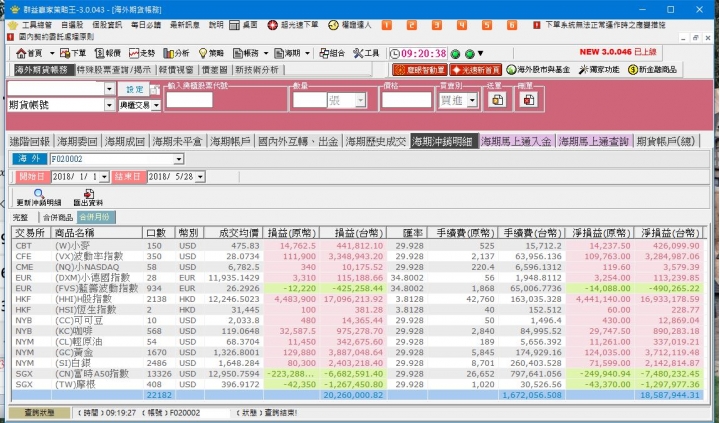
Task: Open 帳務 accounting toolbar icon
Action: tap(237, 53)
